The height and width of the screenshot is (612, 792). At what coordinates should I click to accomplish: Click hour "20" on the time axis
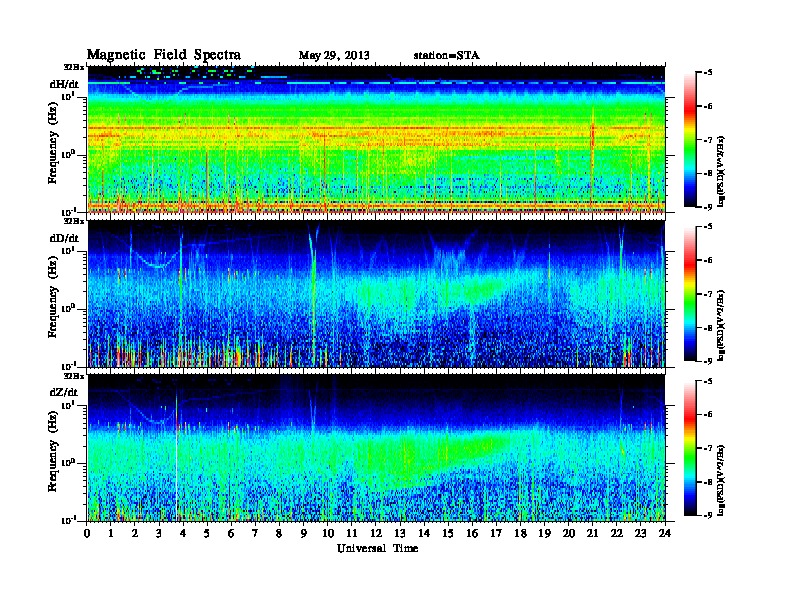coord(569,534)
